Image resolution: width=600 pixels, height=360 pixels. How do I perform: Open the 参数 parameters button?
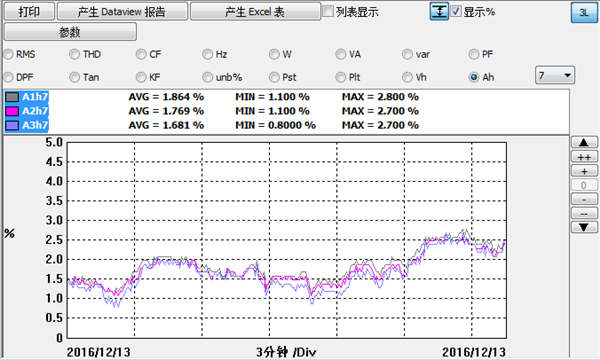[70, 32]
